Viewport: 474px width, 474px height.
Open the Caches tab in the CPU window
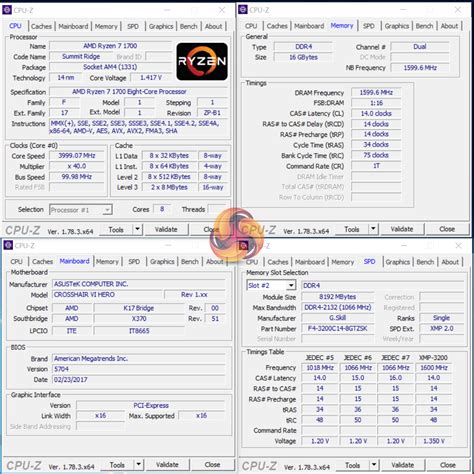[x=41, y=26]
